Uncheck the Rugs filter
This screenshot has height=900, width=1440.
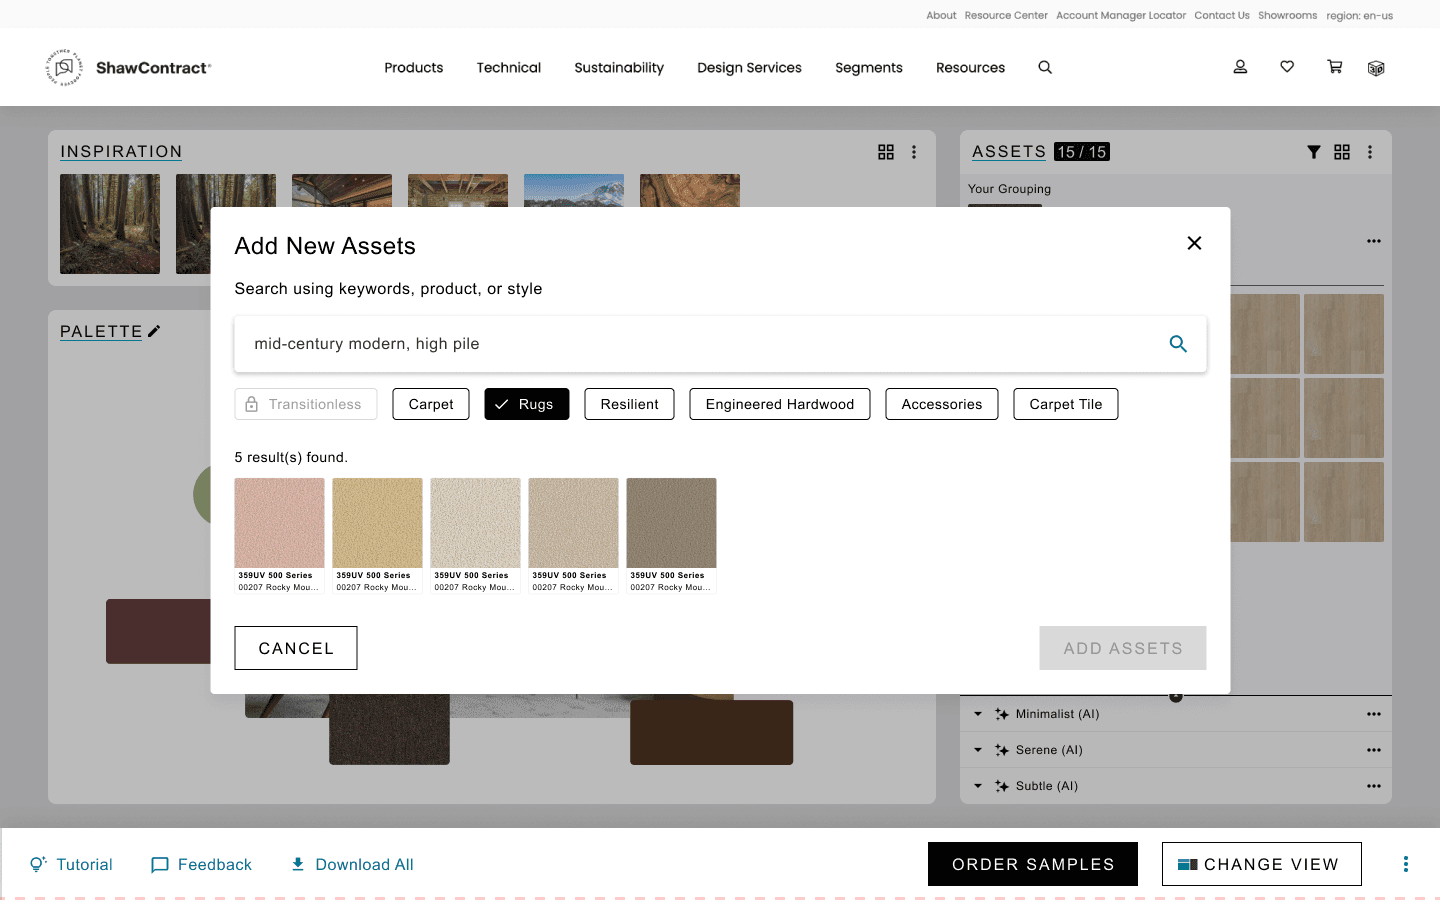pos(527,404)
